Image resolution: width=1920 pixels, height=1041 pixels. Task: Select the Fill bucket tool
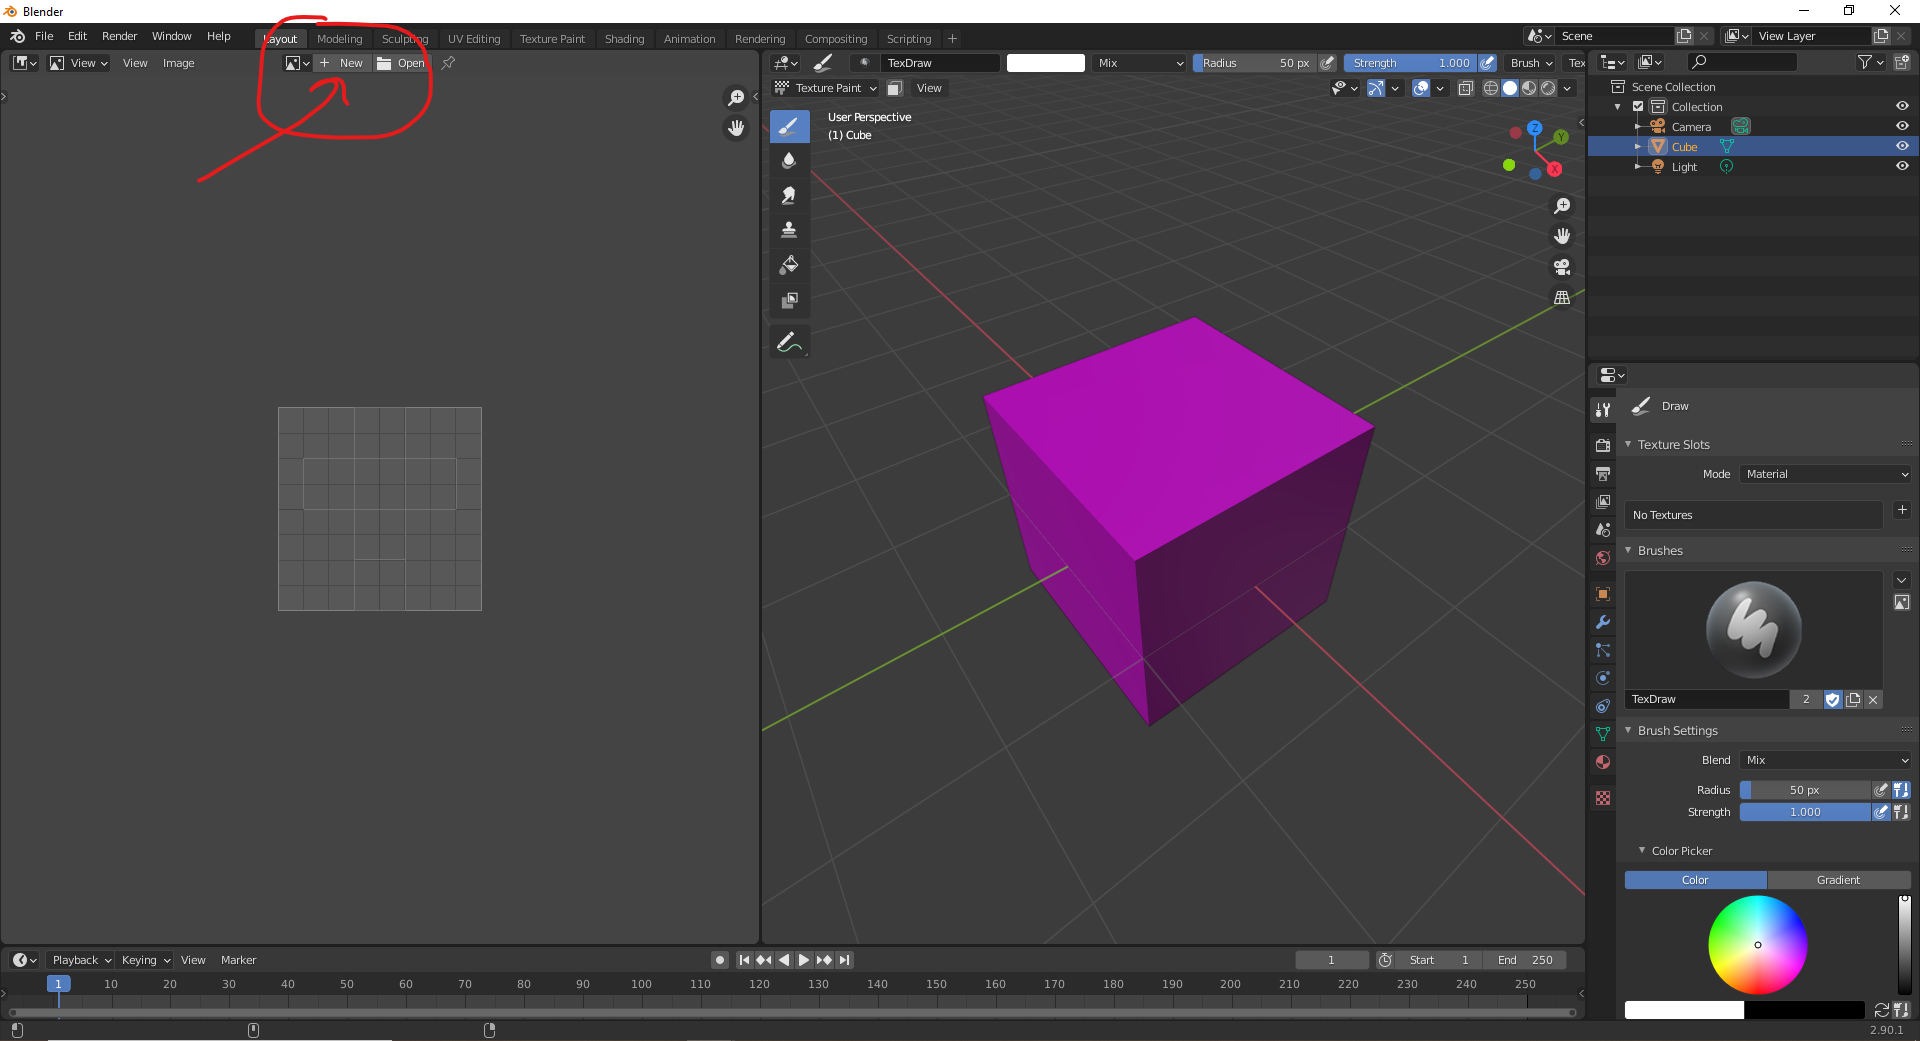[x=789, y=265]
